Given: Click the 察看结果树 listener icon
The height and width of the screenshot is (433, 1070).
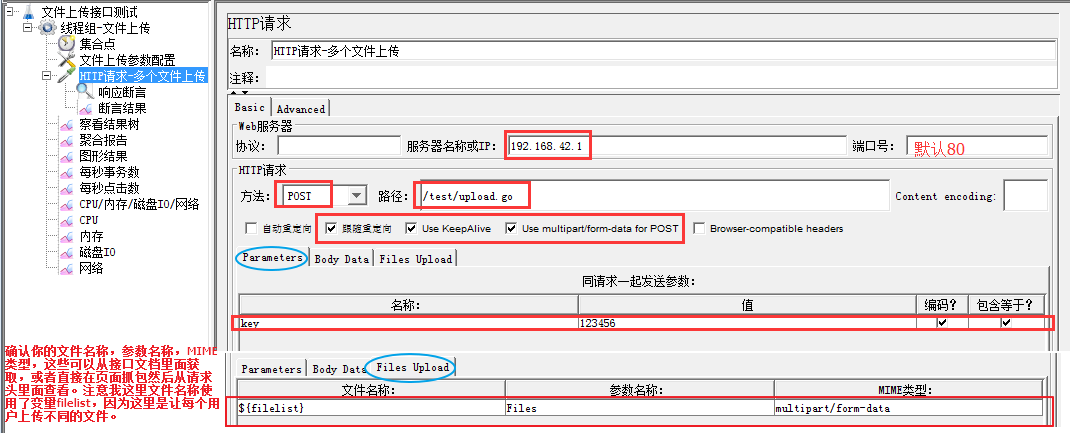Looking at the screenshot, I should point(66,124).
